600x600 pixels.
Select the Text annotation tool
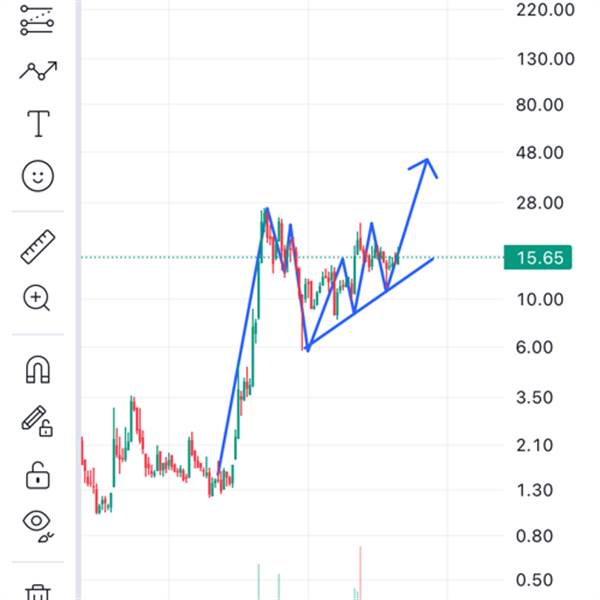tap(38, 124)
